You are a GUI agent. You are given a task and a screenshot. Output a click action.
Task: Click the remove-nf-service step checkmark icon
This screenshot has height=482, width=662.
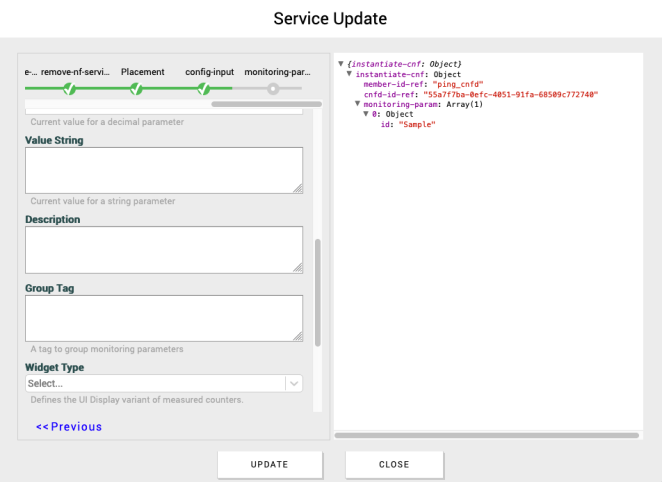pyautogui.click(x=69, y=89)
